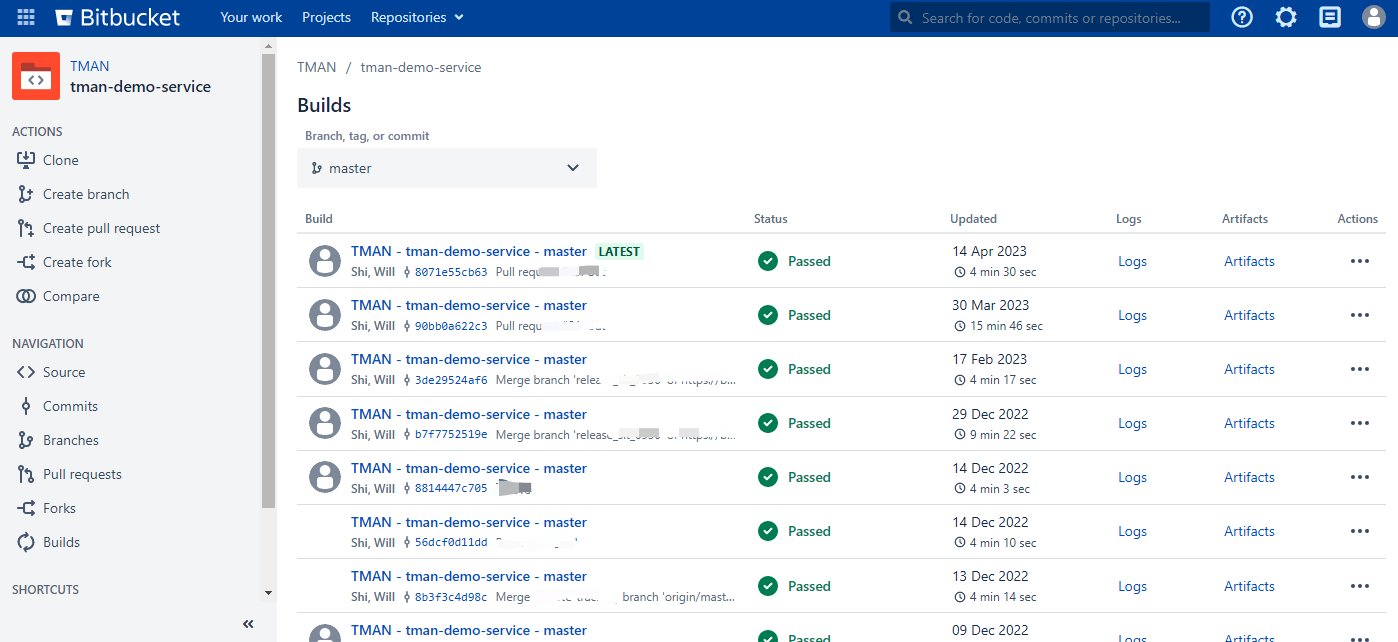Open commit b7f7752519e link

pos(451,435)
